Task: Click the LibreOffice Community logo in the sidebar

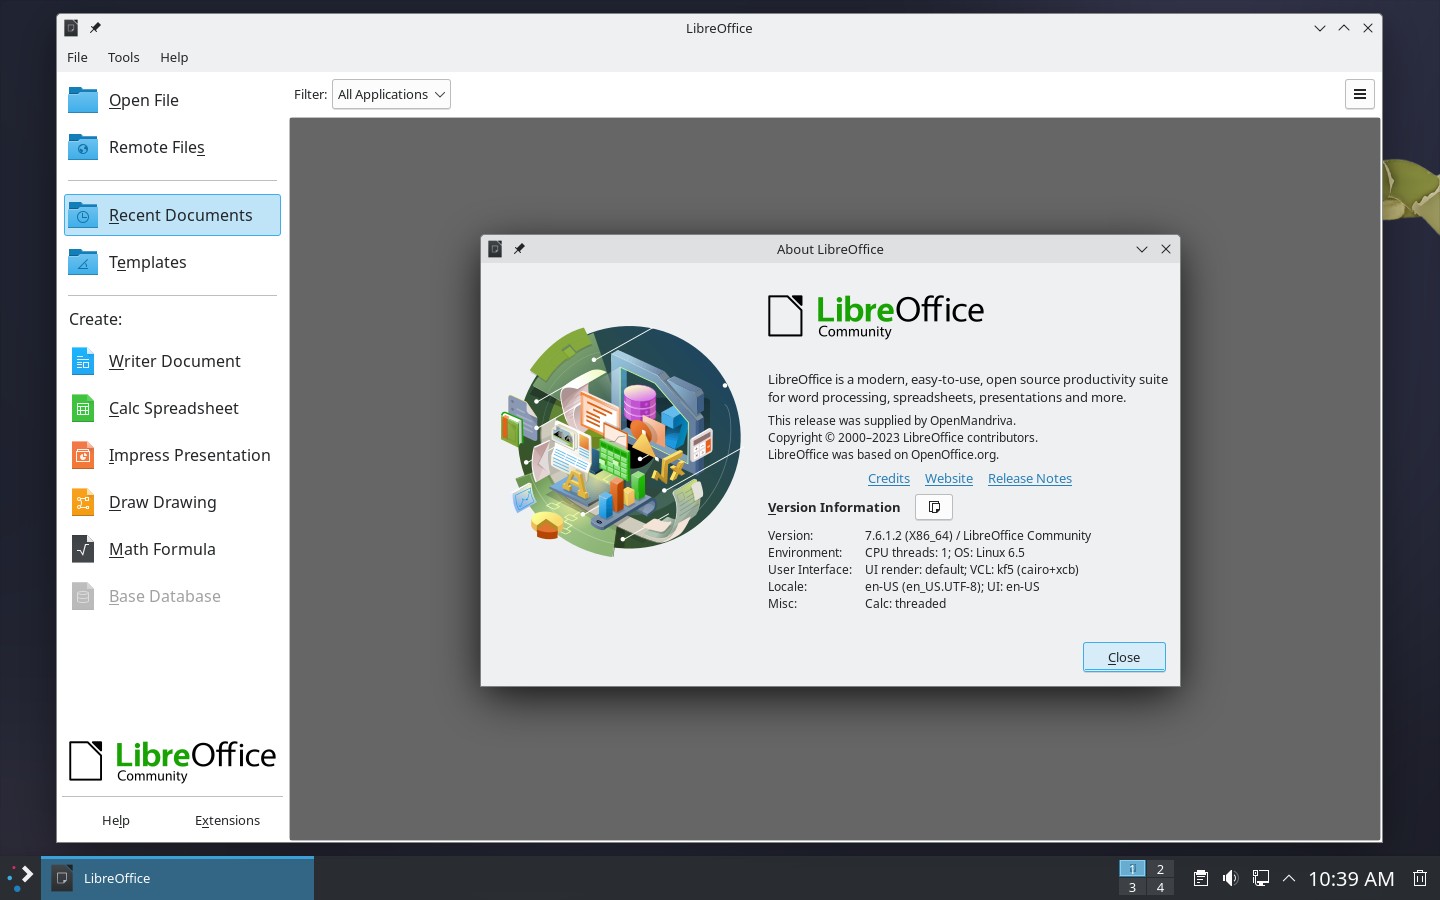Action: (x=172, y=761)
